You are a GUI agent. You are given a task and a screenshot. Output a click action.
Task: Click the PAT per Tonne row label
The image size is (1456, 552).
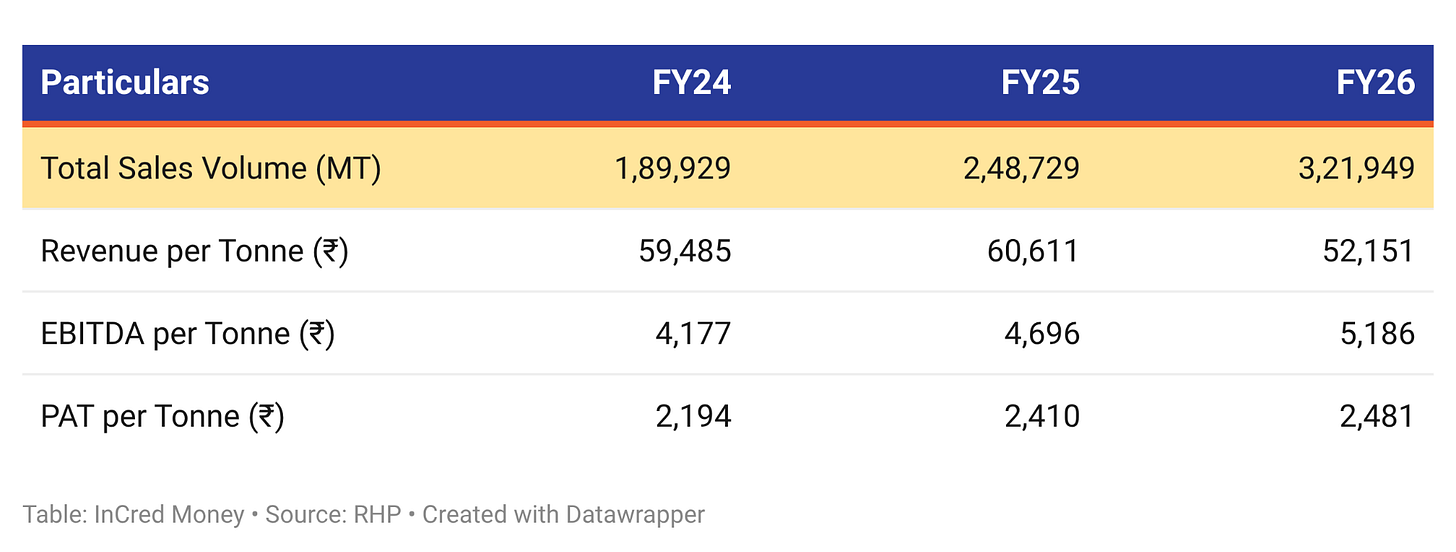tap(163, 416)
